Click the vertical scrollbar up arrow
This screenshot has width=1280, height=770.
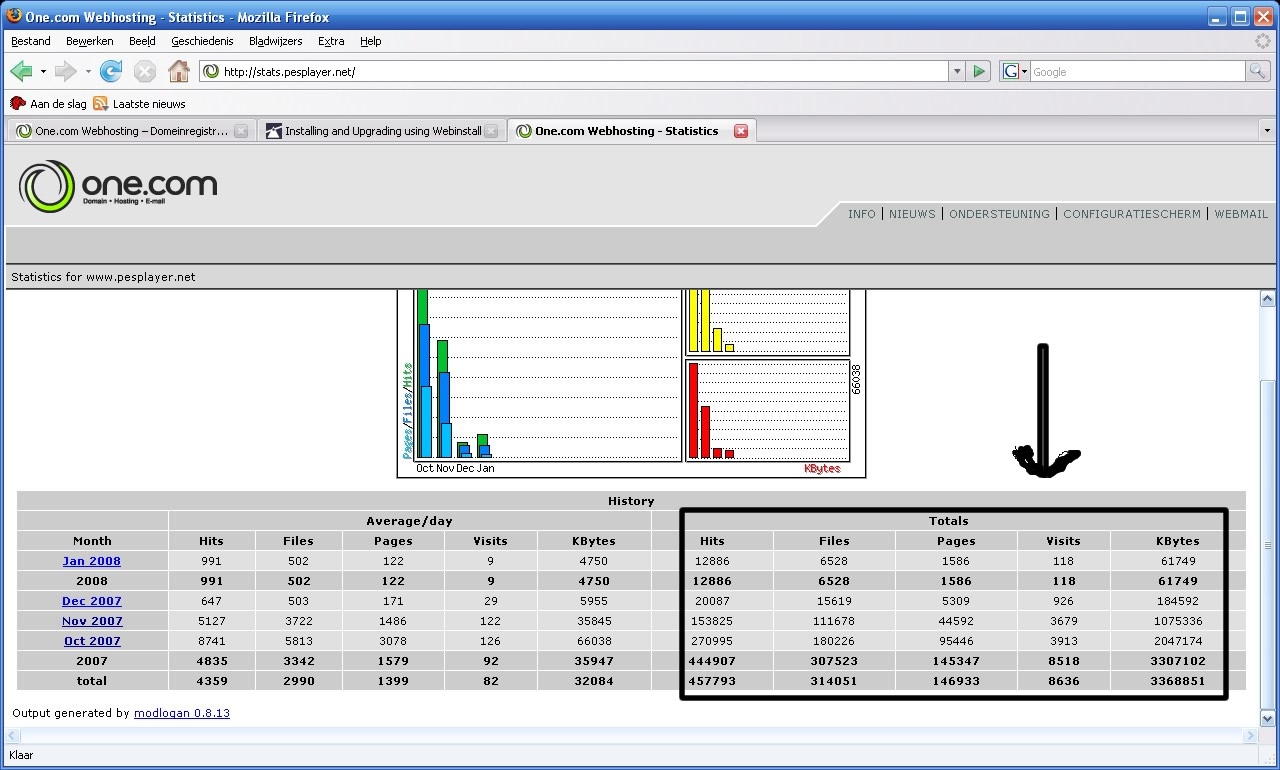click(x=1267, y=298)
